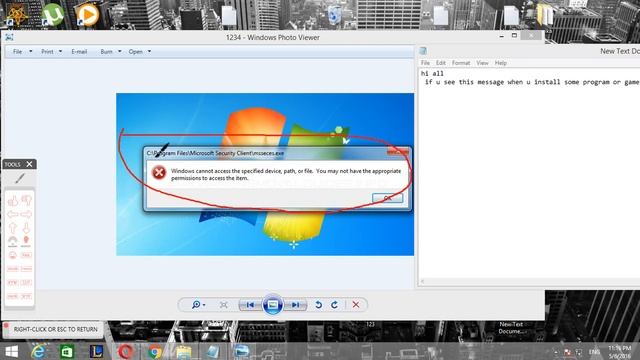This screenshot has height=360, width=640.
Task: Open the zoom magnifier control
Action: [198, 304]
